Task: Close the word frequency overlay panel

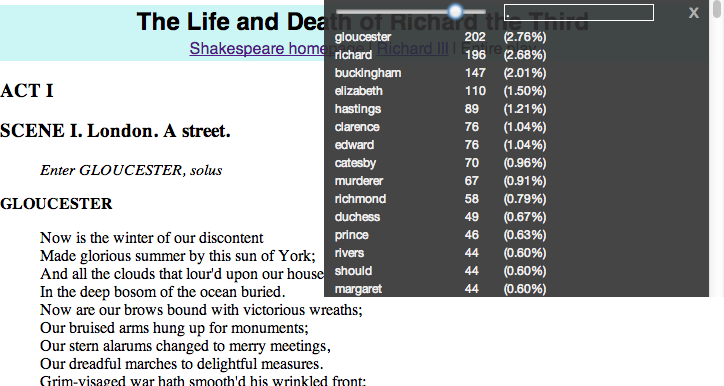Action: point(694,13)
